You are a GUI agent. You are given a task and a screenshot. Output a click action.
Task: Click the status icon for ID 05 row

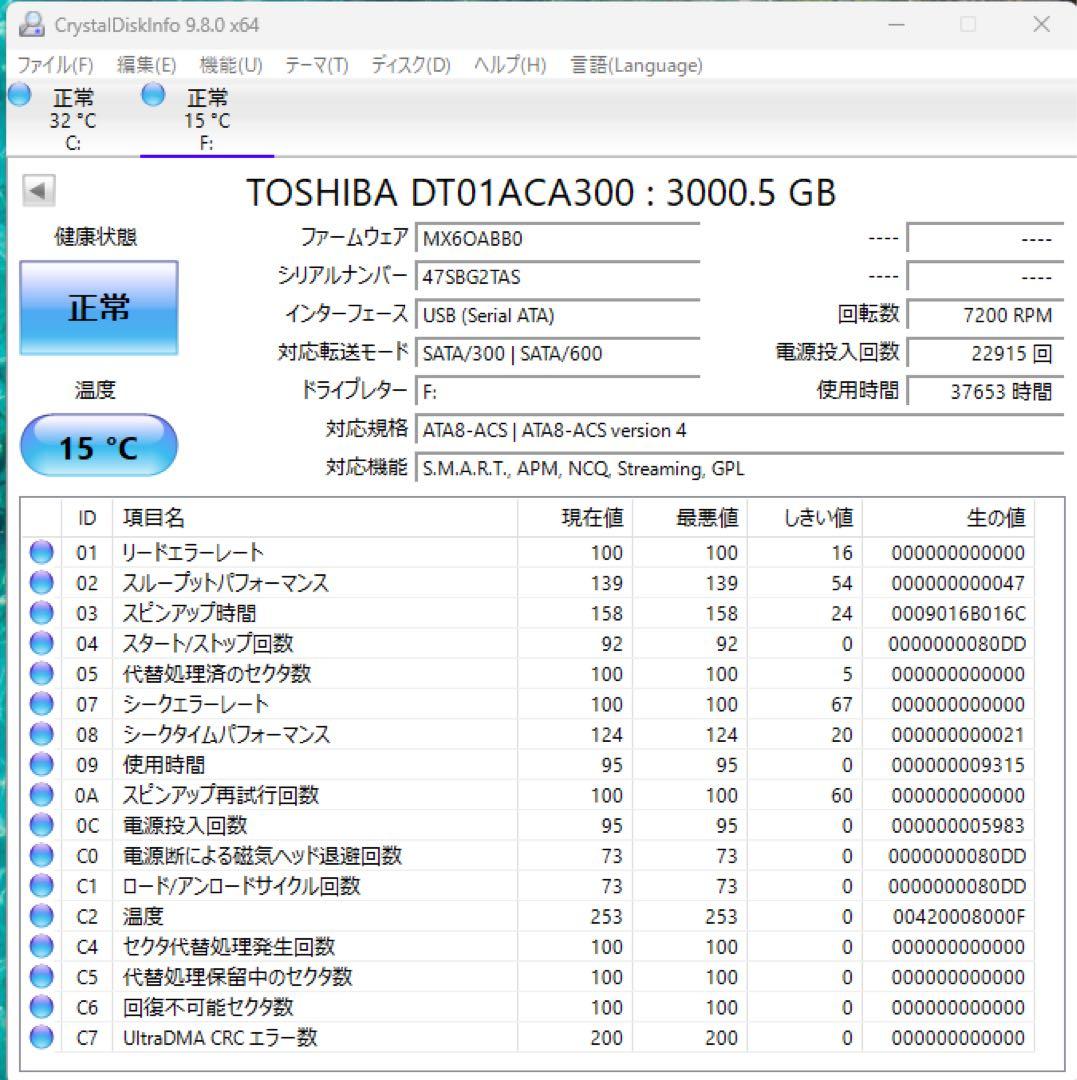click(42, 674)
